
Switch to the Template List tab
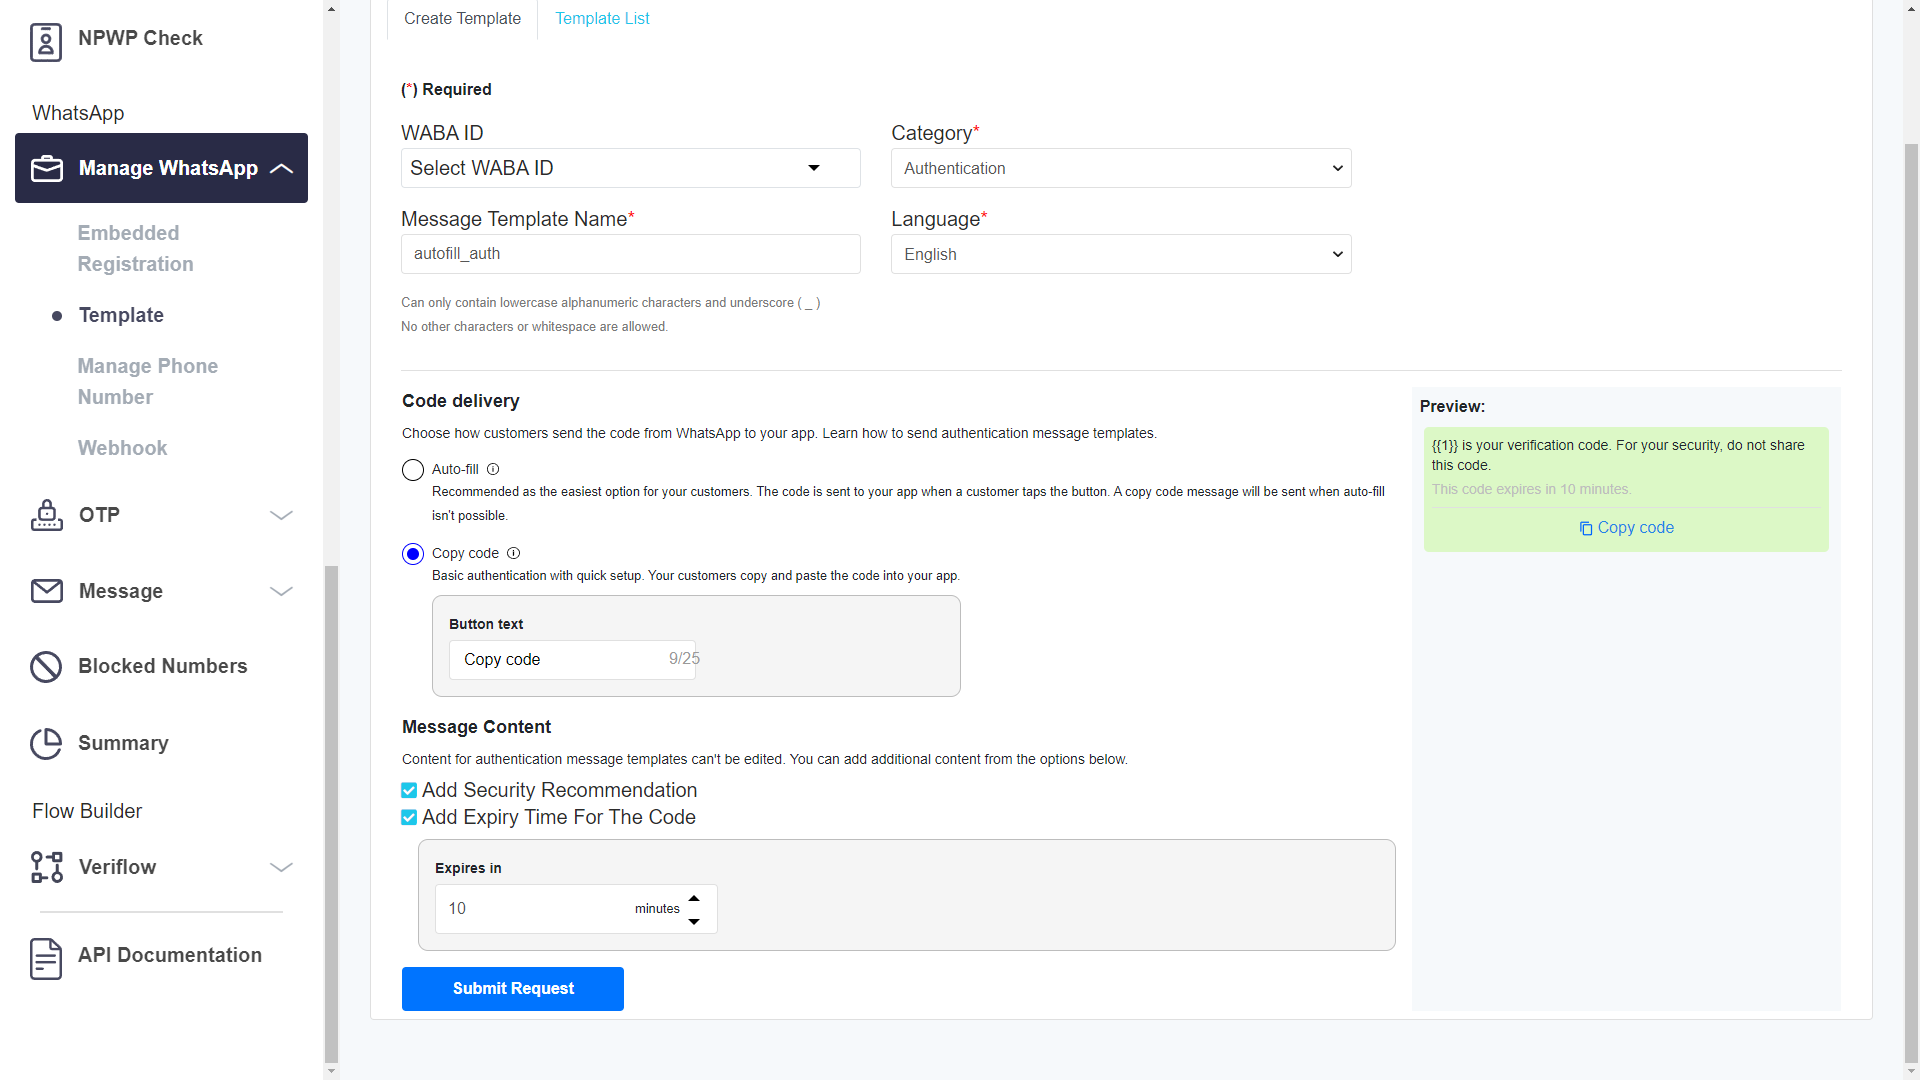[x=602, y=18]
